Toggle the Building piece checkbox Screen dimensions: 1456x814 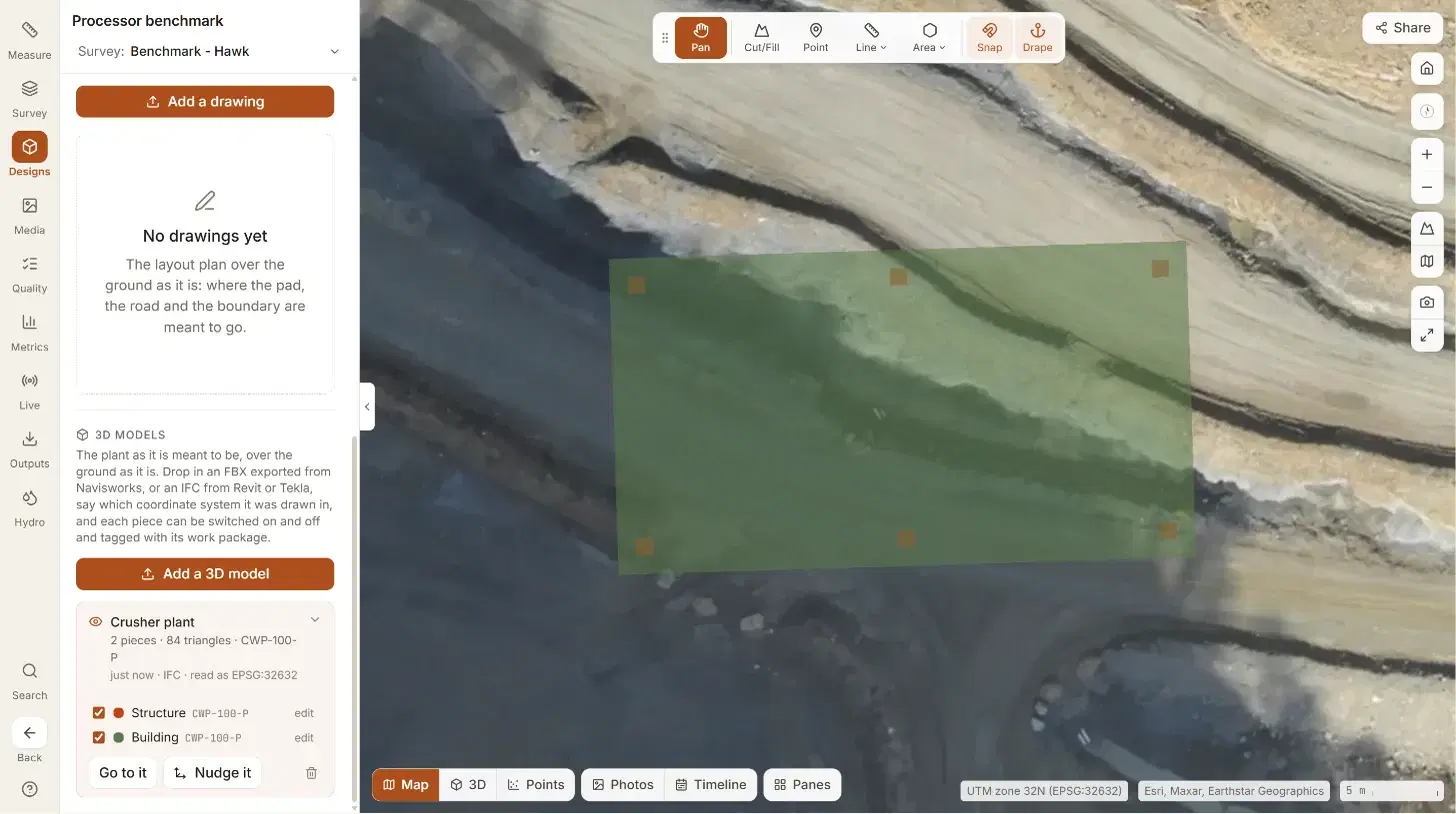[x=98, y=738]
